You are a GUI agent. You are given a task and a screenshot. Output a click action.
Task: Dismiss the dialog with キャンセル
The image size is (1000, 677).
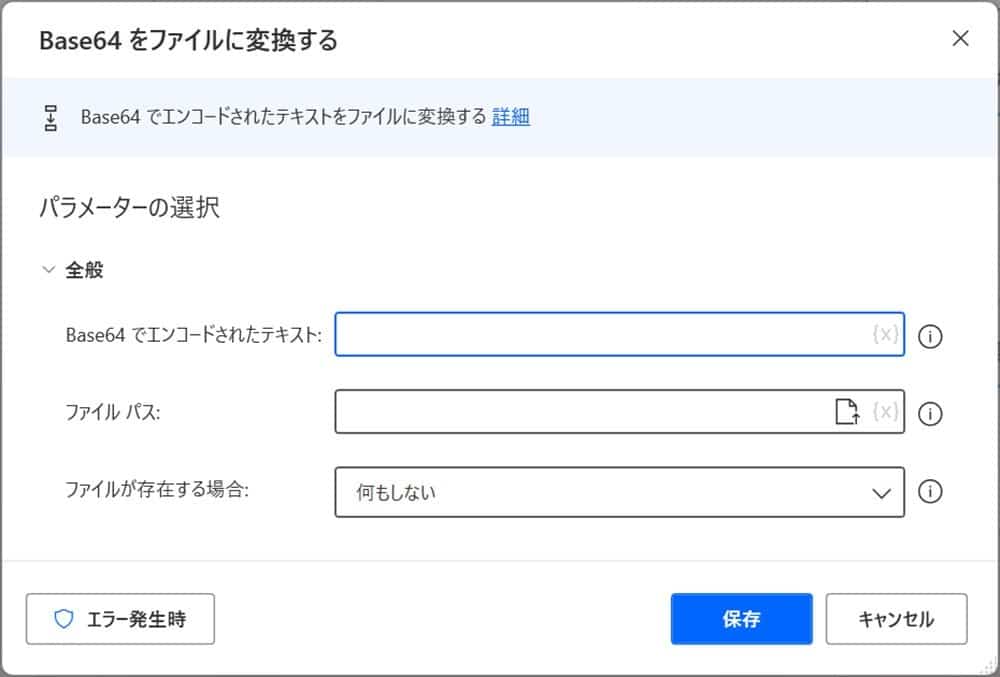tap(896, 619)
